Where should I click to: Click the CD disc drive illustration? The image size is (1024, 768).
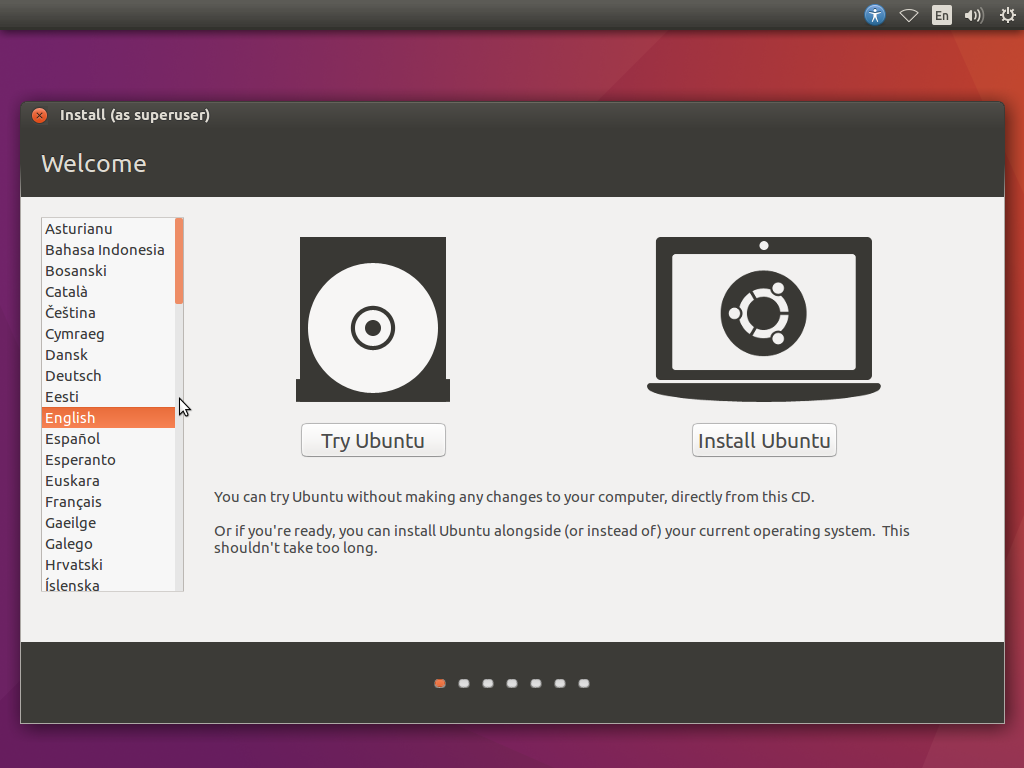tap(373, 319)
